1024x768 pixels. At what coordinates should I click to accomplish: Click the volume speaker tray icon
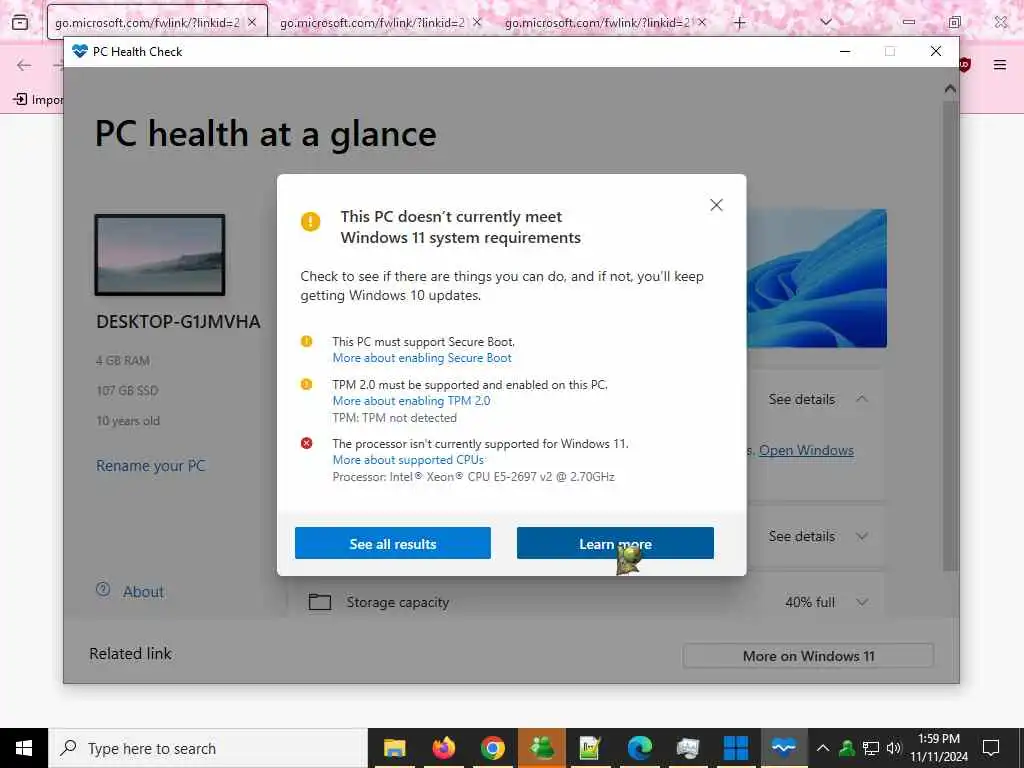(893, 748)
